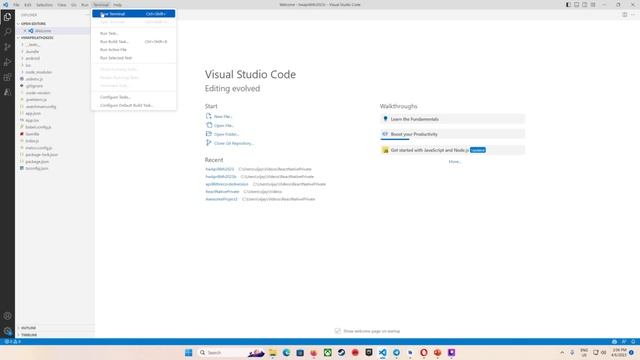Open tsconfig.json in the explorer
Image resolution: width=640 pixels, height=360 pixels.
click(36, 168)
